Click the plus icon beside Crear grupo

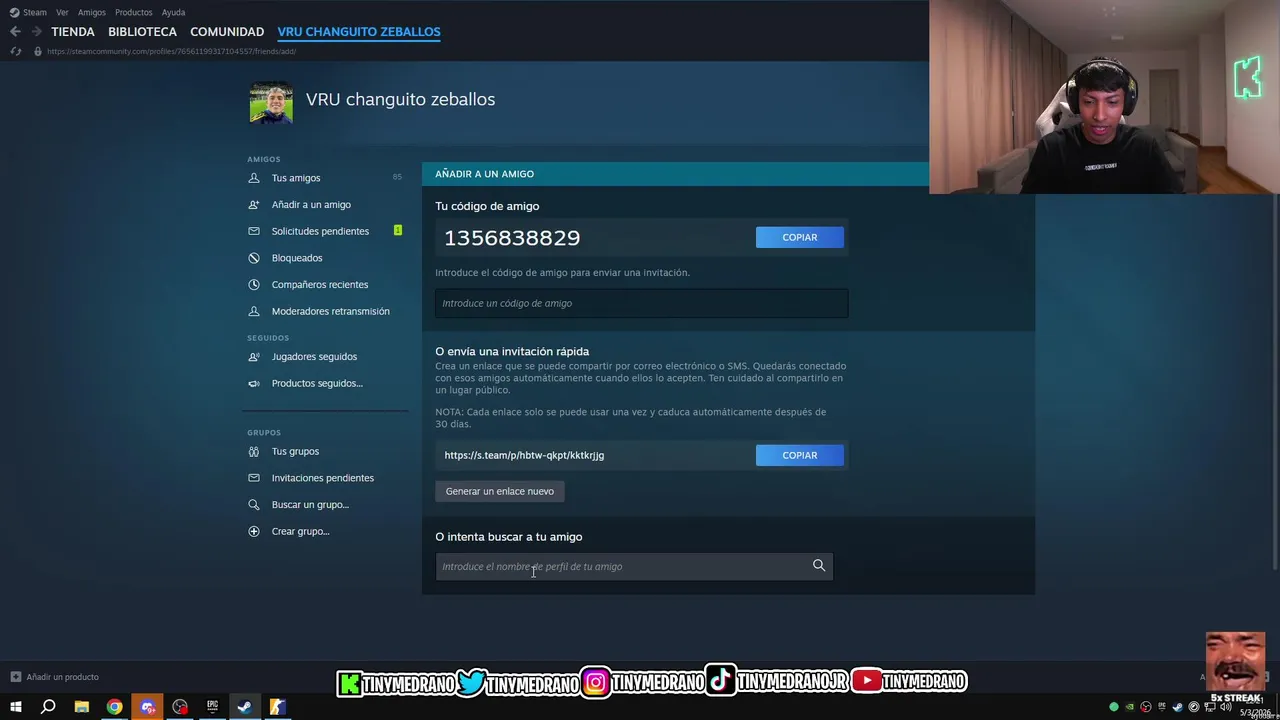[254, 531]
